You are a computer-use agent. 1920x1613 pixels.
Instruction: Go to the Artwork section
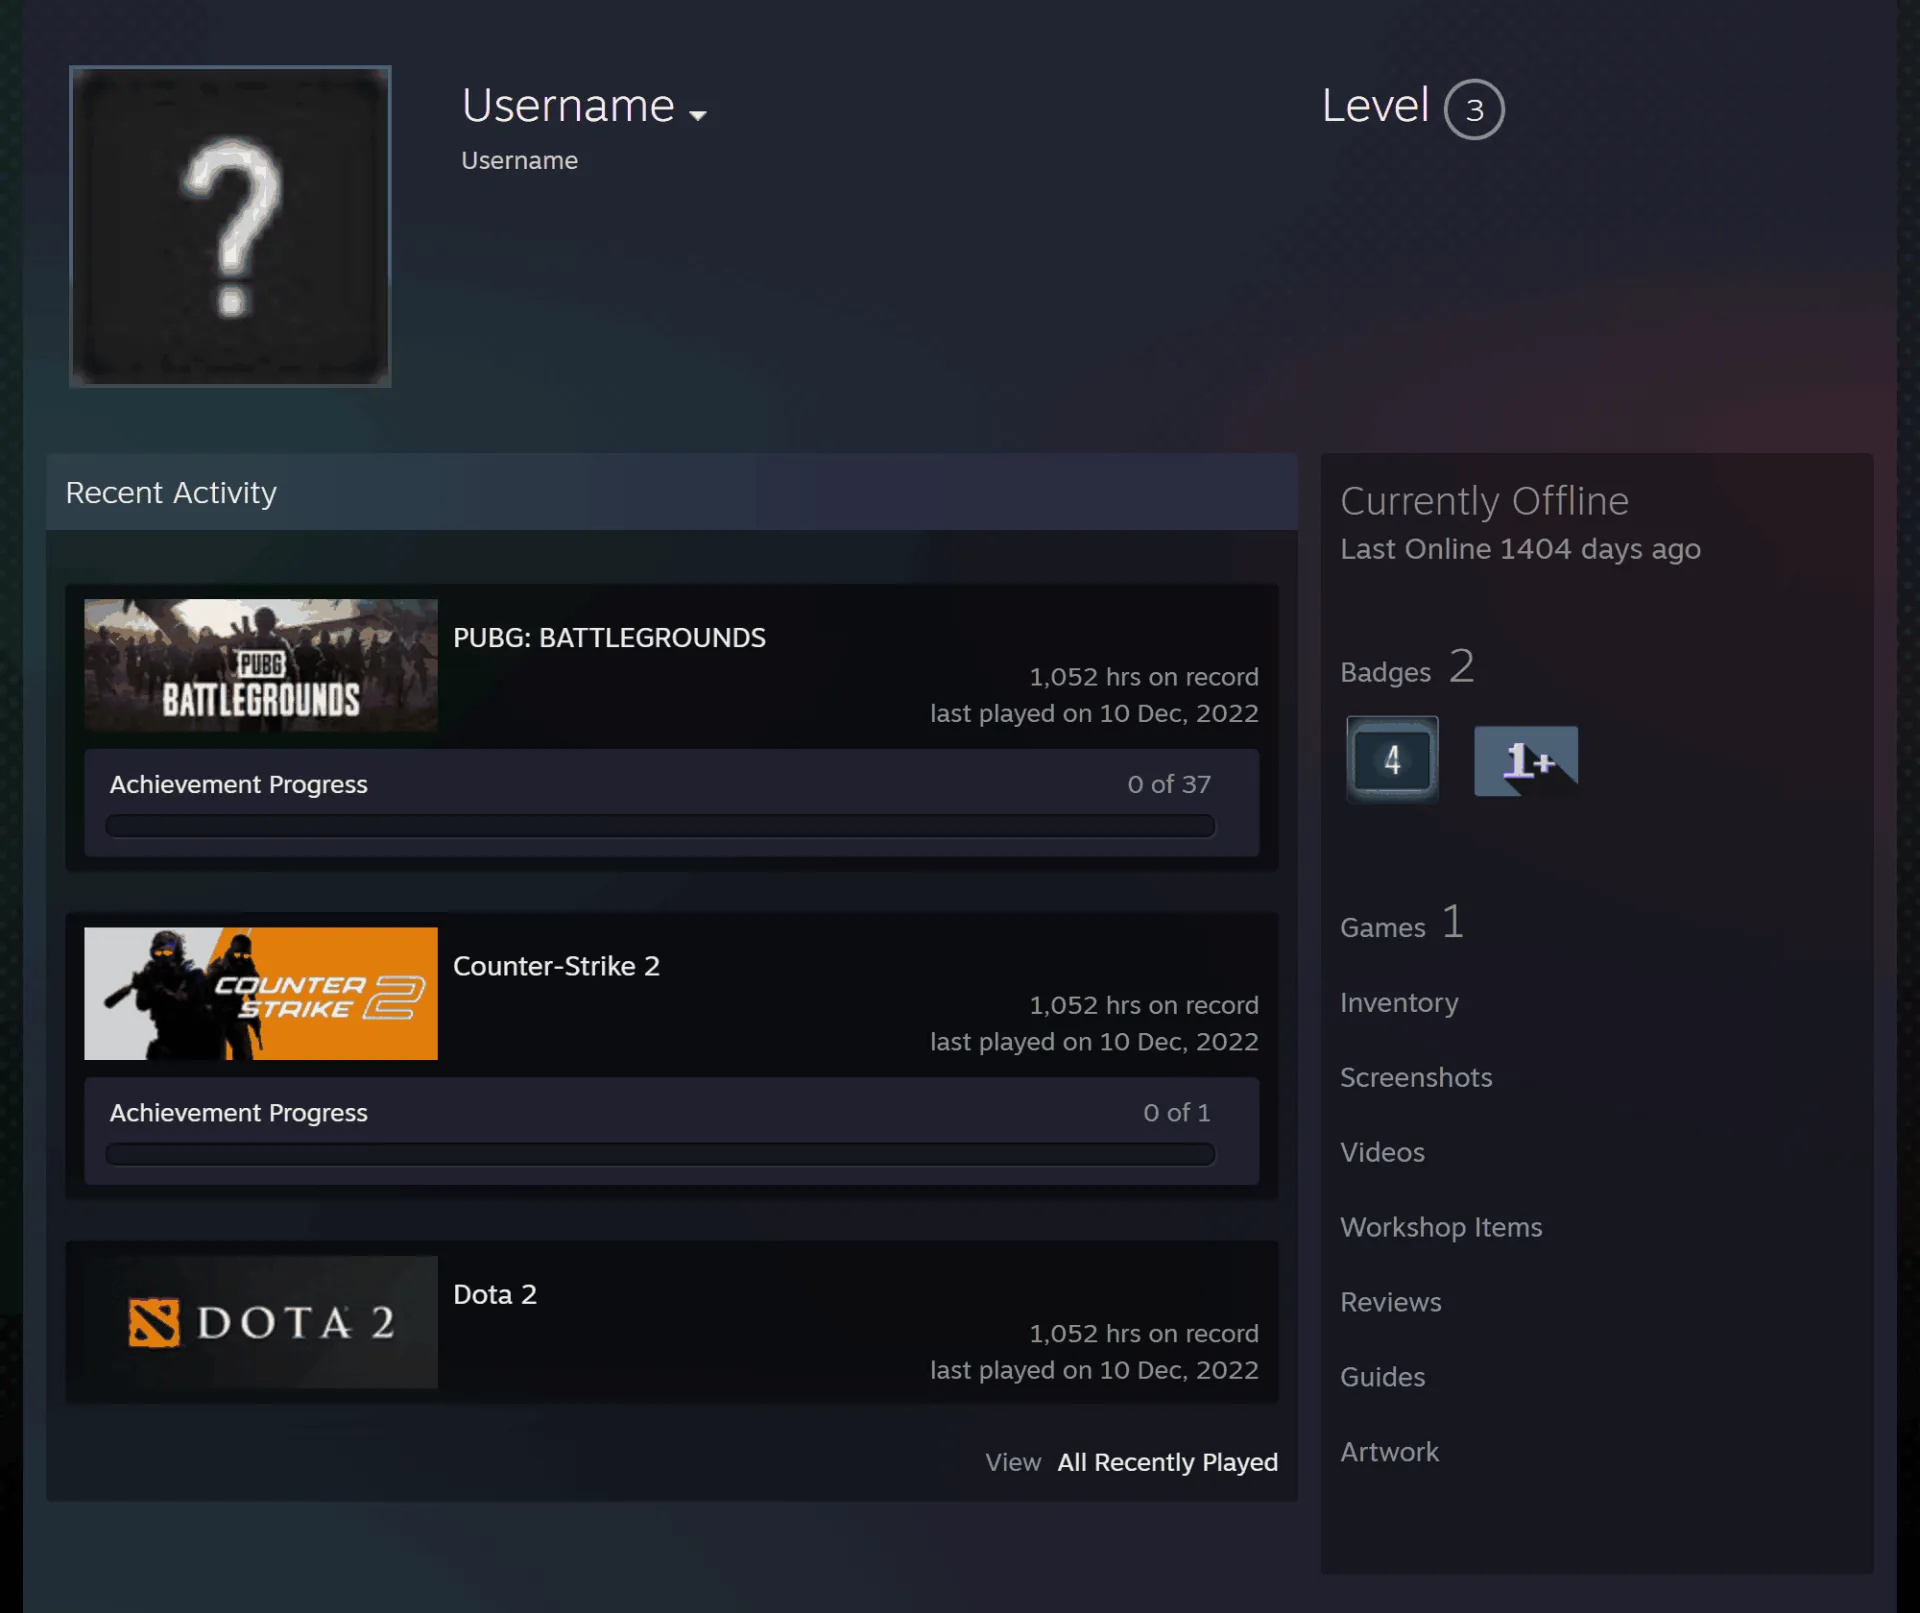(1389, 1452)
